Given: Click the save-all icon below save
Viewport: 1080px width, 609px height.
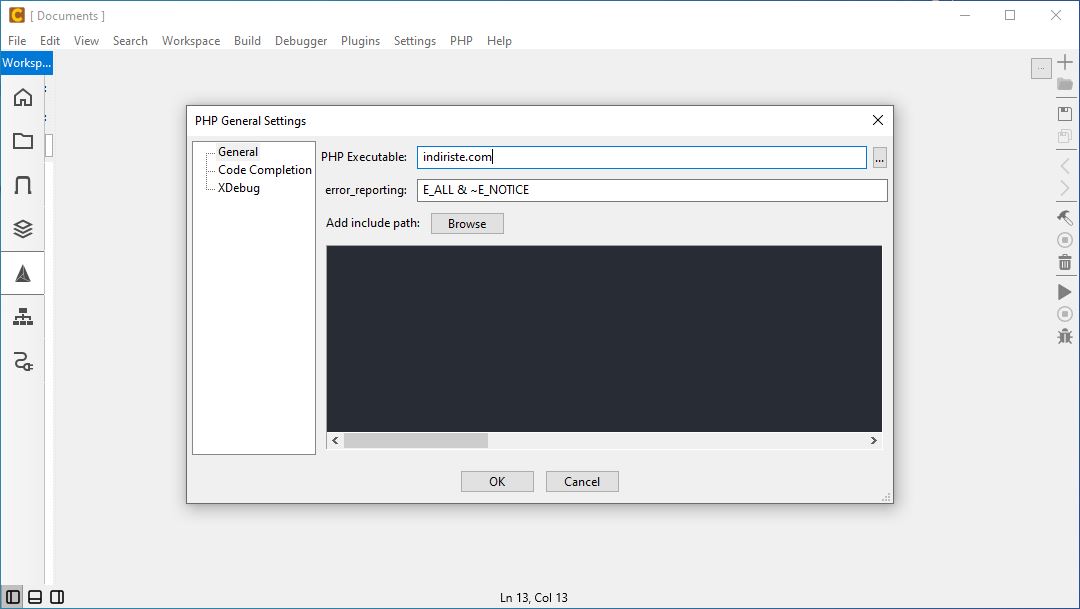Looking at the screenshot, I should [x=1065, y=136].
